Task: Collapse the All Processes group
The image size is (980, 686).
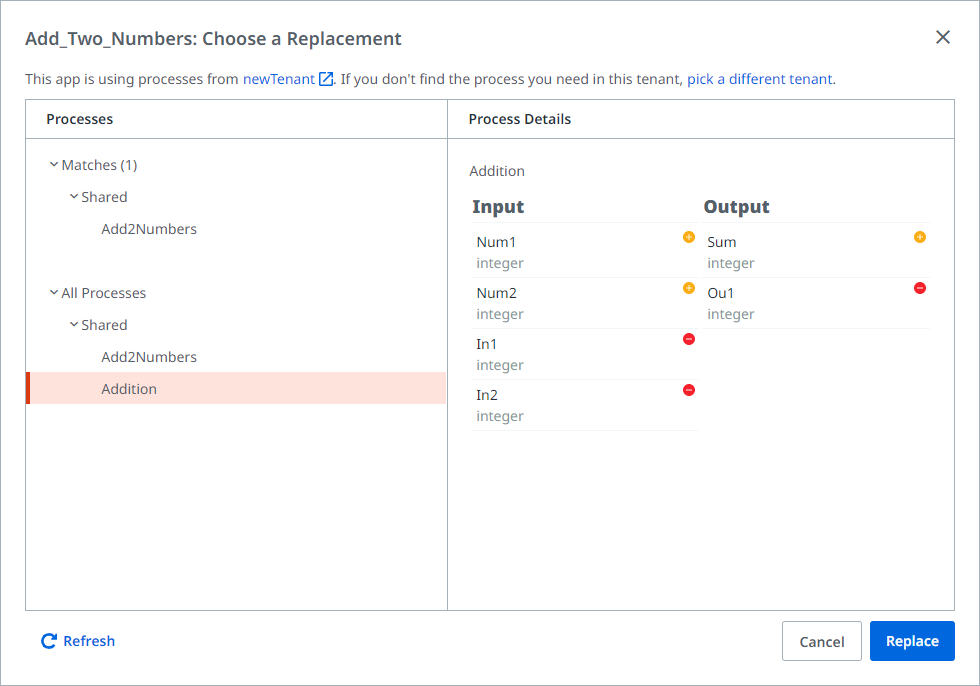Action: click(54, 293)
